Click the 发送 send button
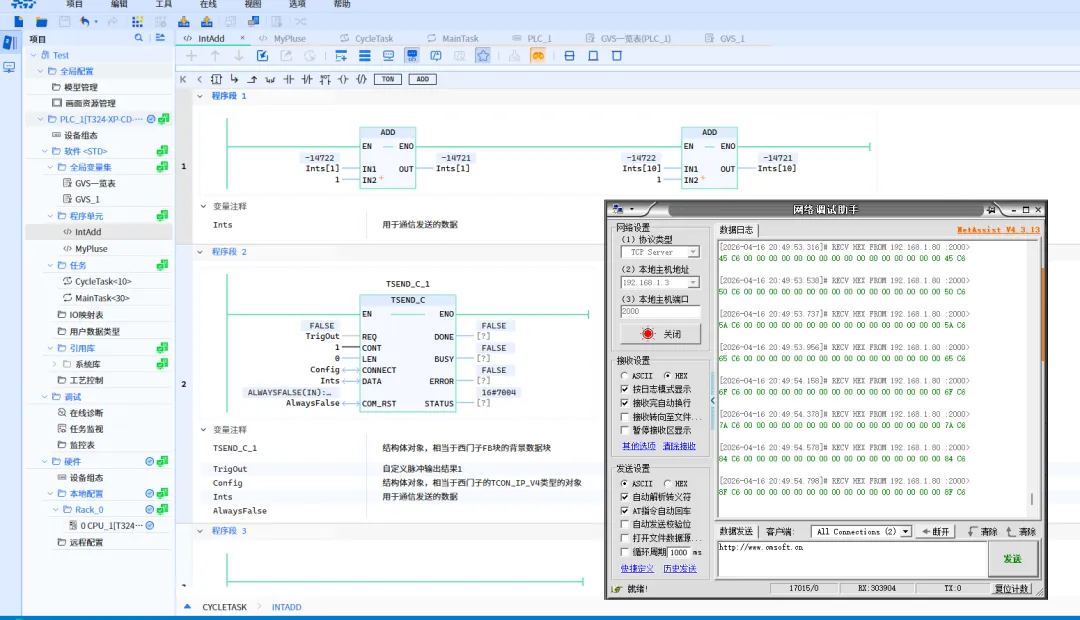The height and width of the screenshot is (620, 1080). point(1012,559)
